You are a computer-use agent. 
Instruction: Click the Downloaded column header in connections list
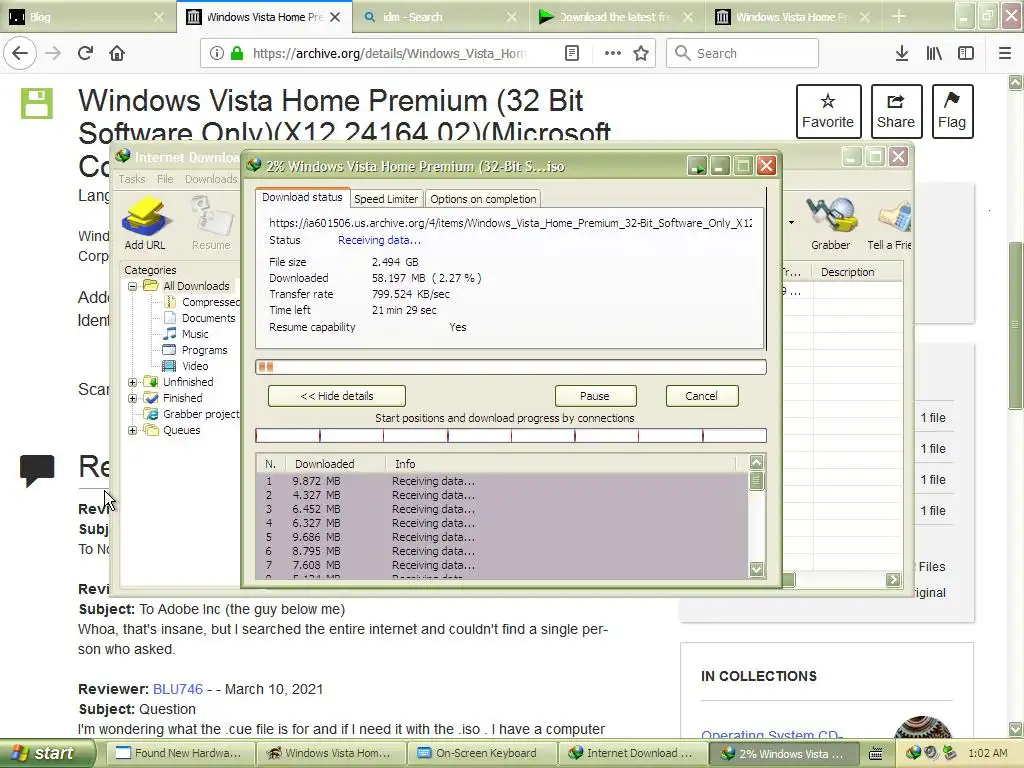(336, 464)
